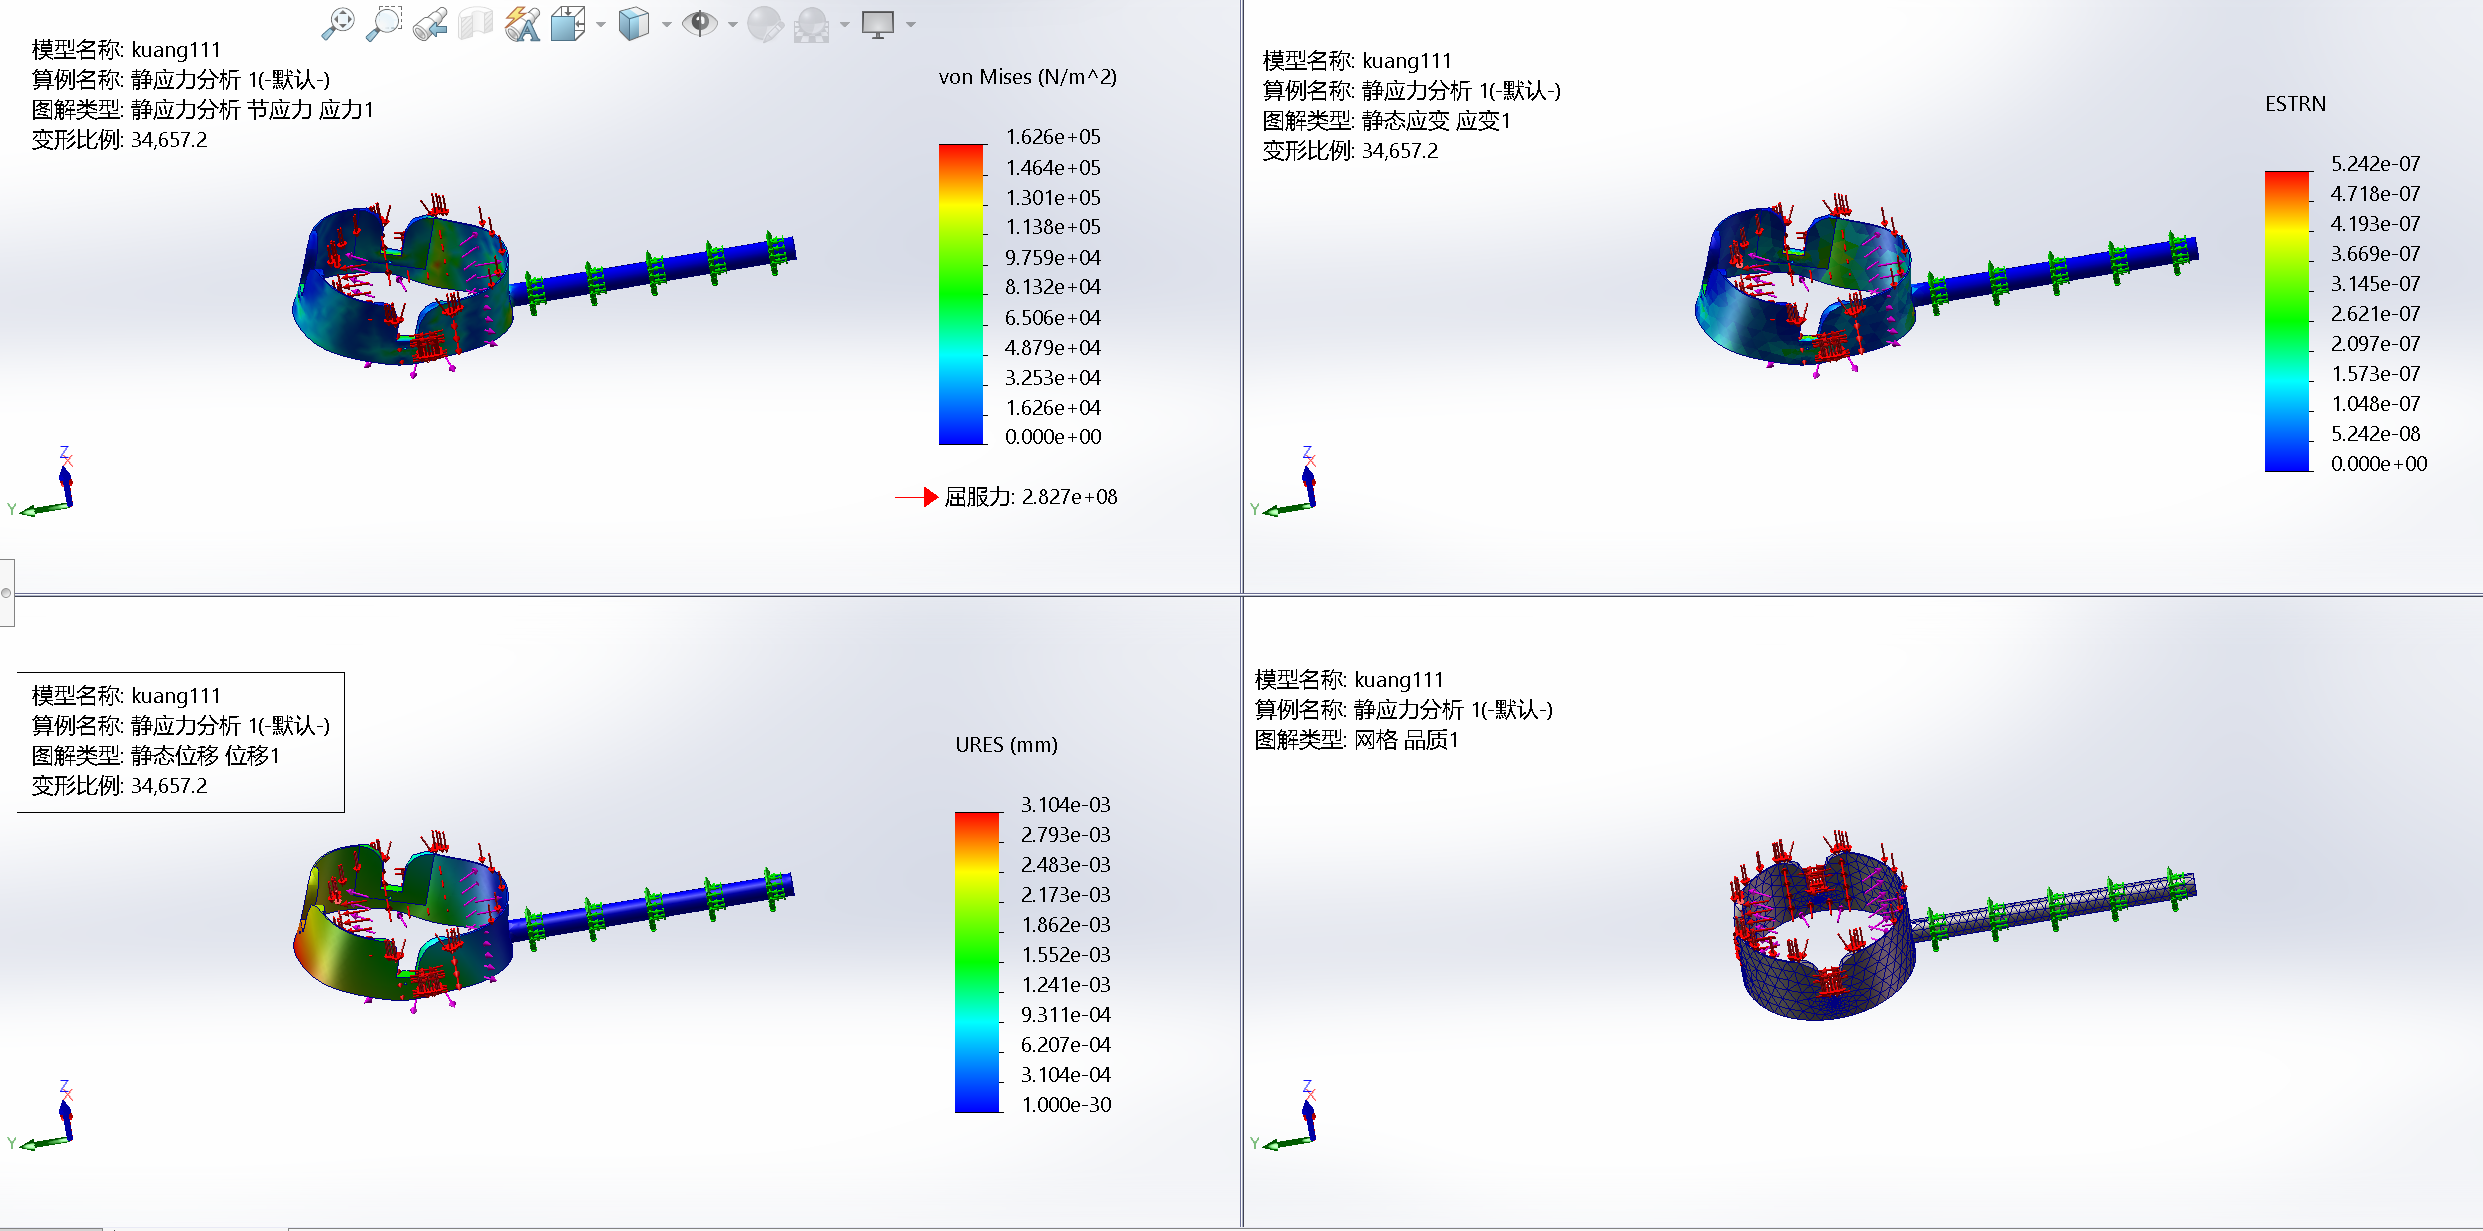Click the Display Style shaded-cube icon
The width and height of the screenshot is (2483, 1231).
(x=634, y=24)
